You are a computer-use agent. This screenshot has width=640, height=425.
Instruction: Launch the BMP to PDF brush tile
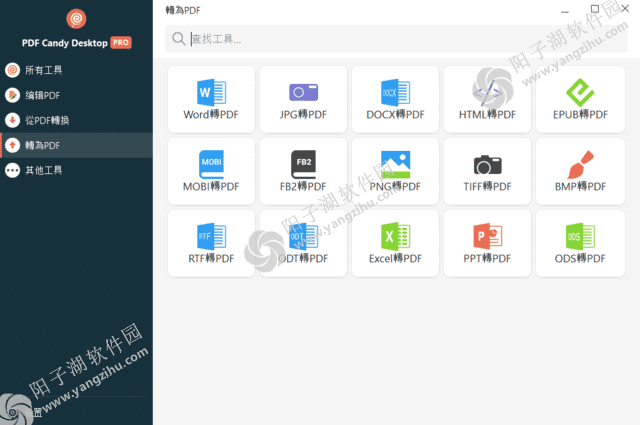[x=580, y=171]
